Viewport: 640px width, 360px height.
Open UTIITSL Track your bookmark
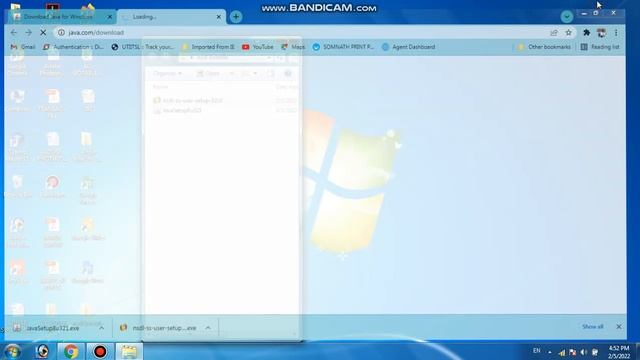(x=143, y=47)
